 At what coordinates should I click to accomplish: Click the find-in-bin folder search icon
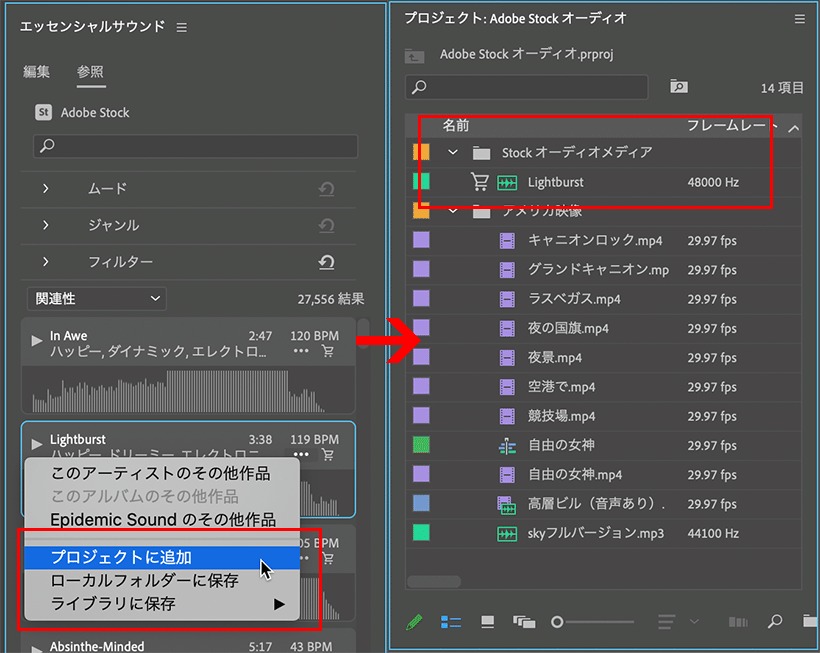tap(679, 86)
